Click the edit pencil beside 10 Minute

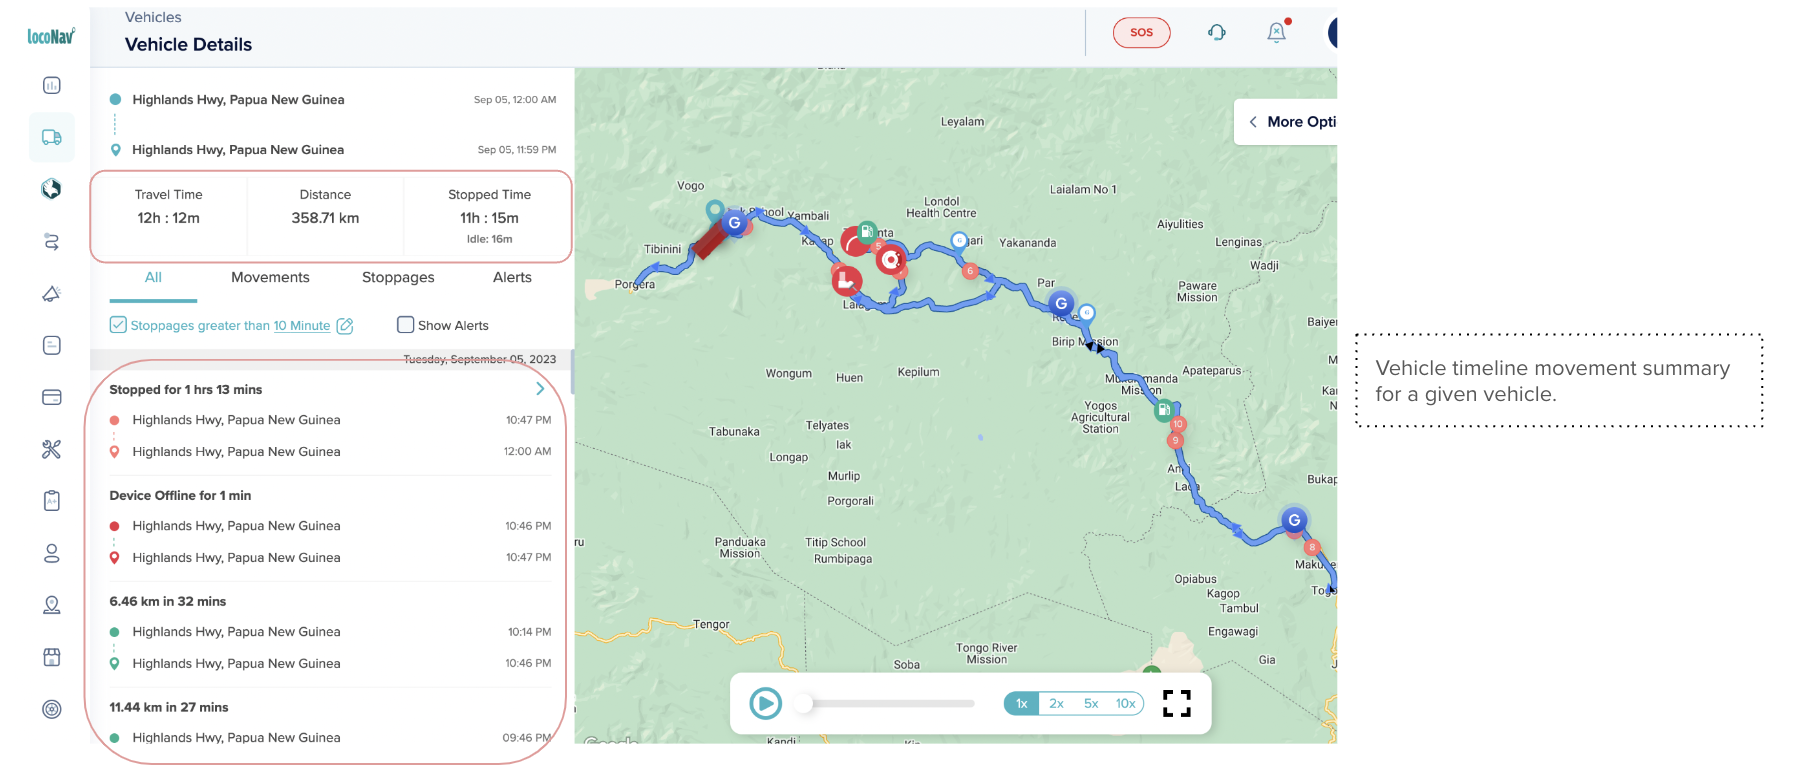pyautogui.click(x=345, y=326)
